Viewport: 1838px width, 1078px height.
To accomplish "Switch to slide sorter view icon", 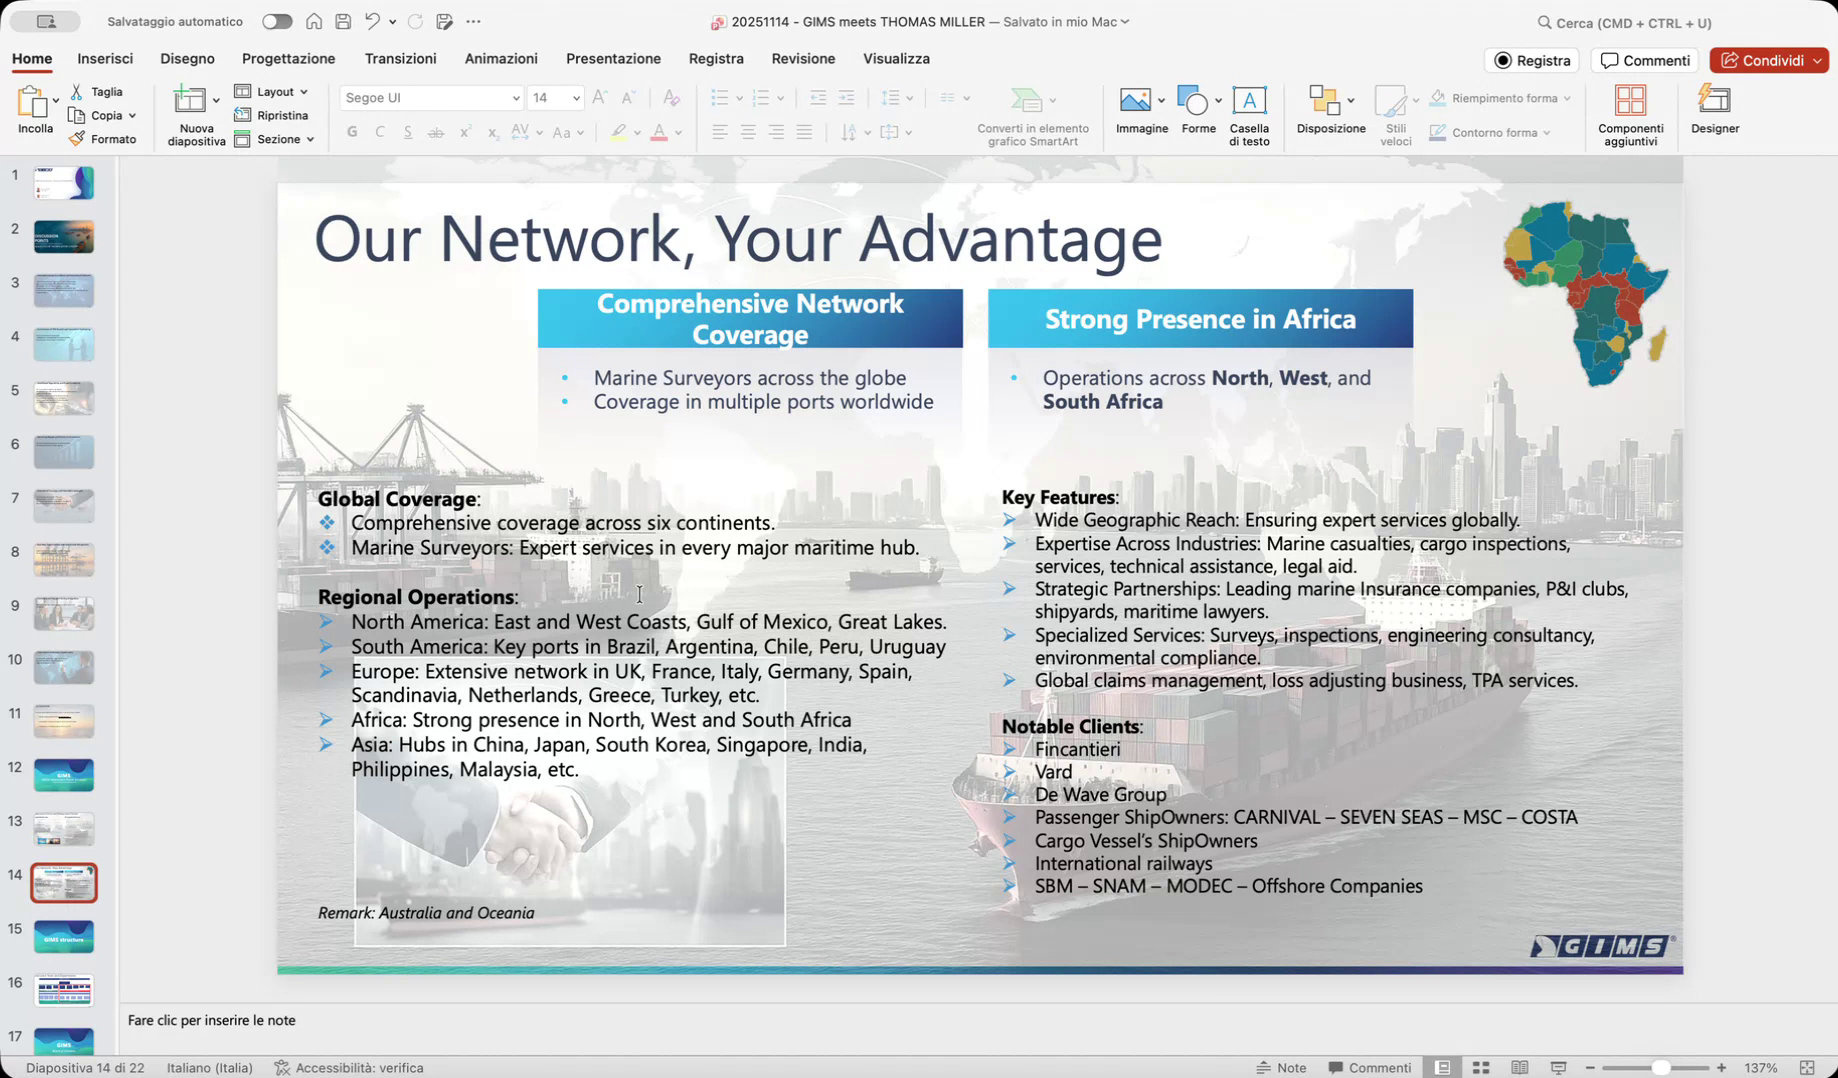I will 1481,1068.
